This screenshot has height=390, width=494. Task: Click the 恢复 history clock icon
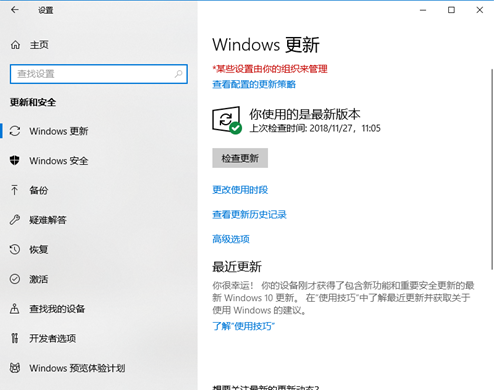coord(15,249)
